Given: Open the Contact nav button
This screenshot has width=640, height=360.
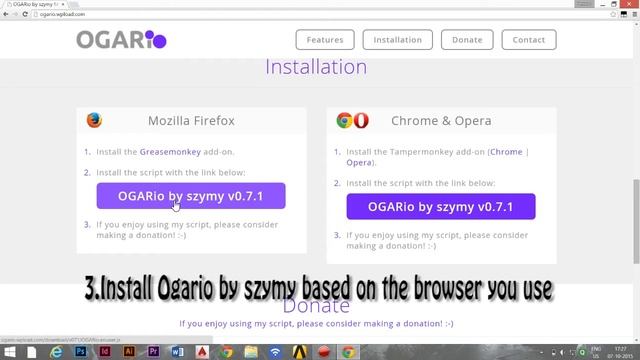Looking at the screenshot, I should (x=529, y=40).
